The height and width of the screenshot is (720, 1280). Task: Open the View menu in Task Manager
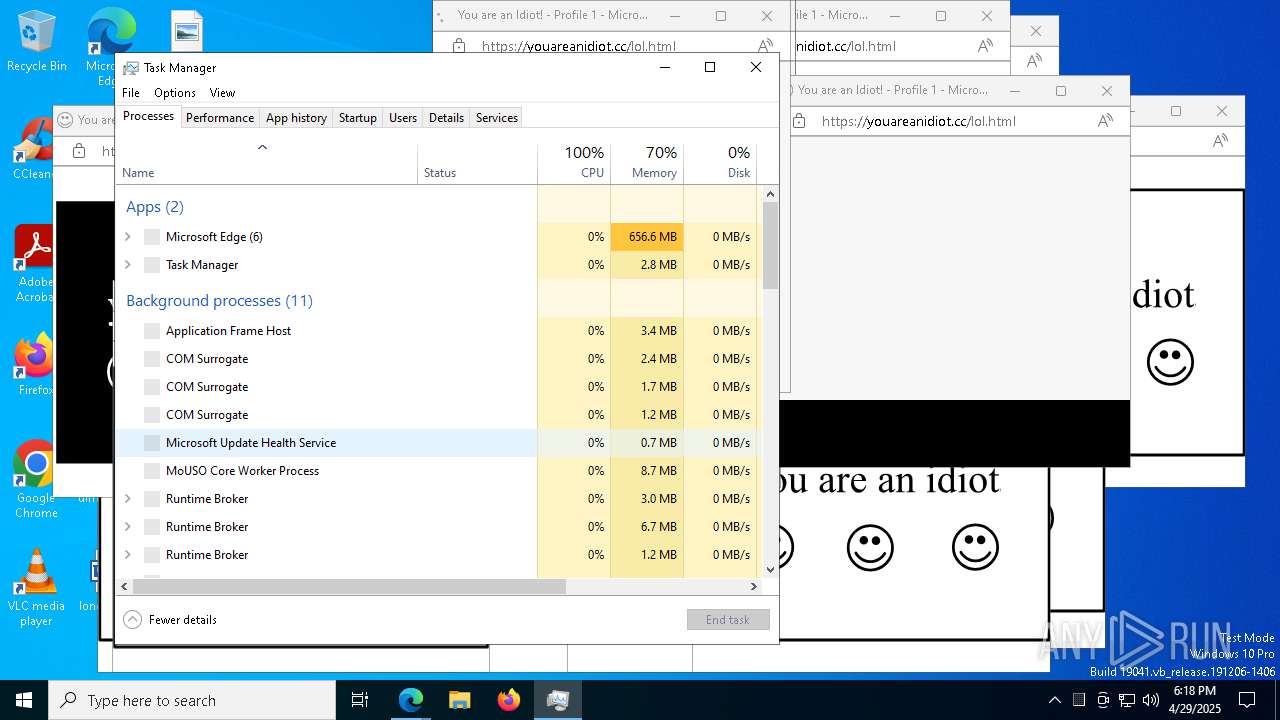click(x=222, y=93)
